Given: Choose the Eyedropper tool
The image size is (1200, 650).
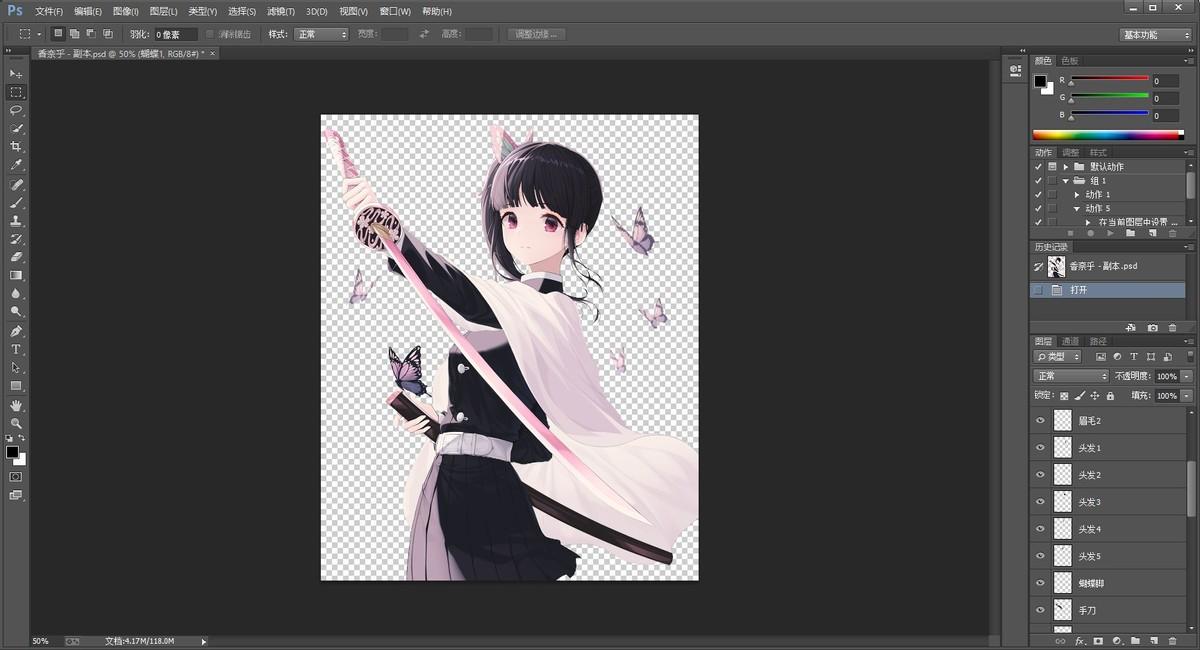Looking at the screenshot, I should pyautogui.click(x=16, y=165).
